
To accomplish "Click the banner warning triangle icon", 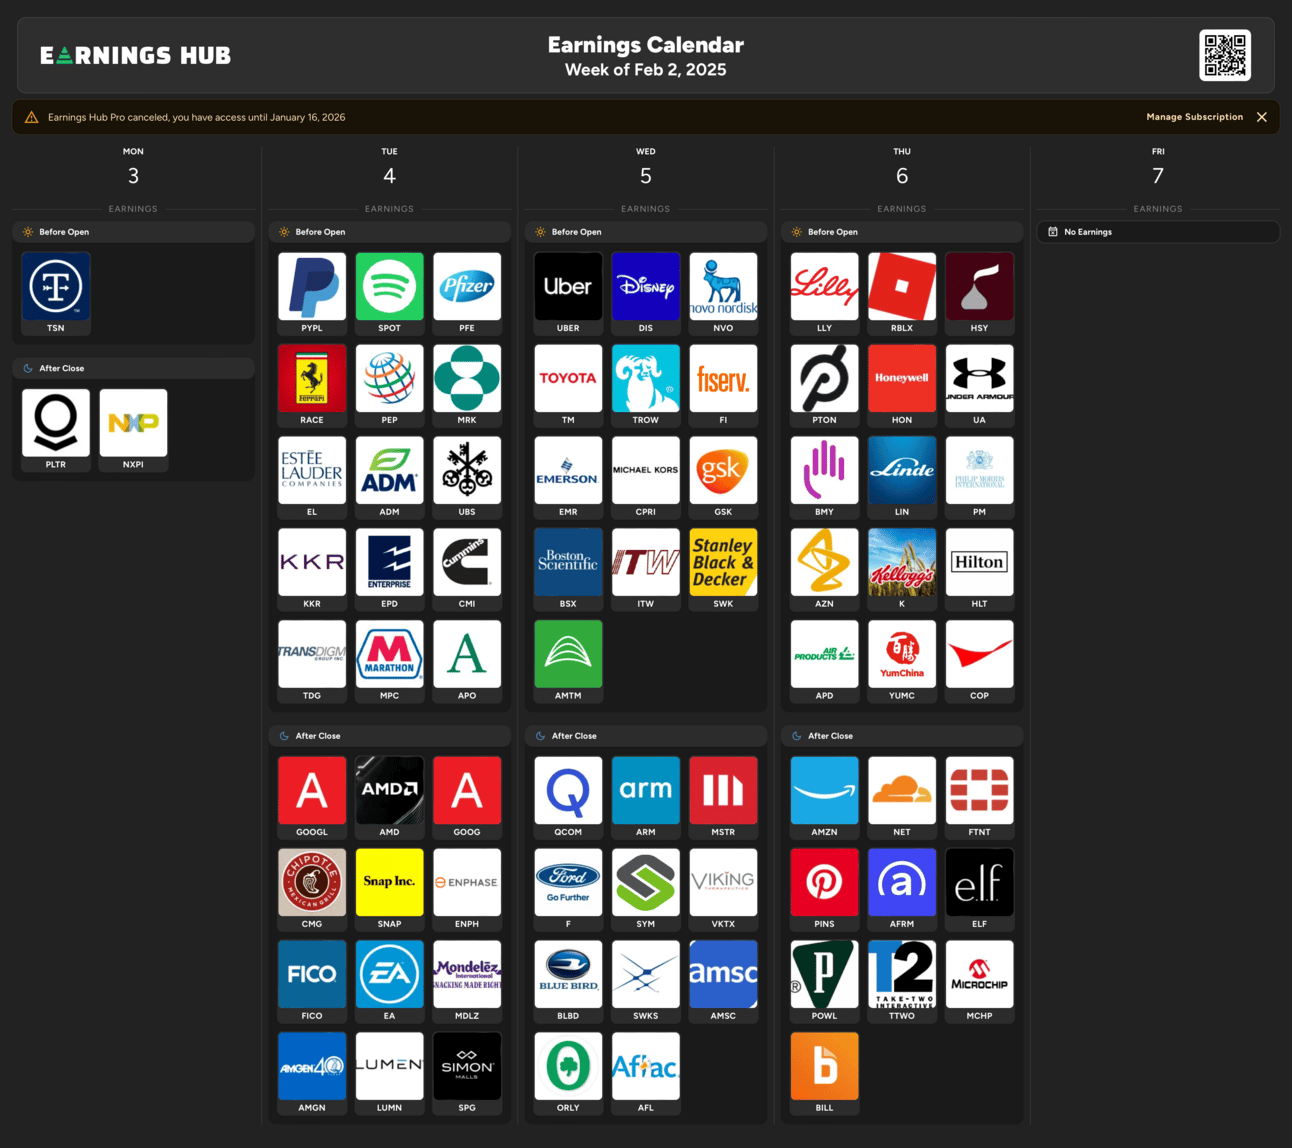I will click(32, 117).
